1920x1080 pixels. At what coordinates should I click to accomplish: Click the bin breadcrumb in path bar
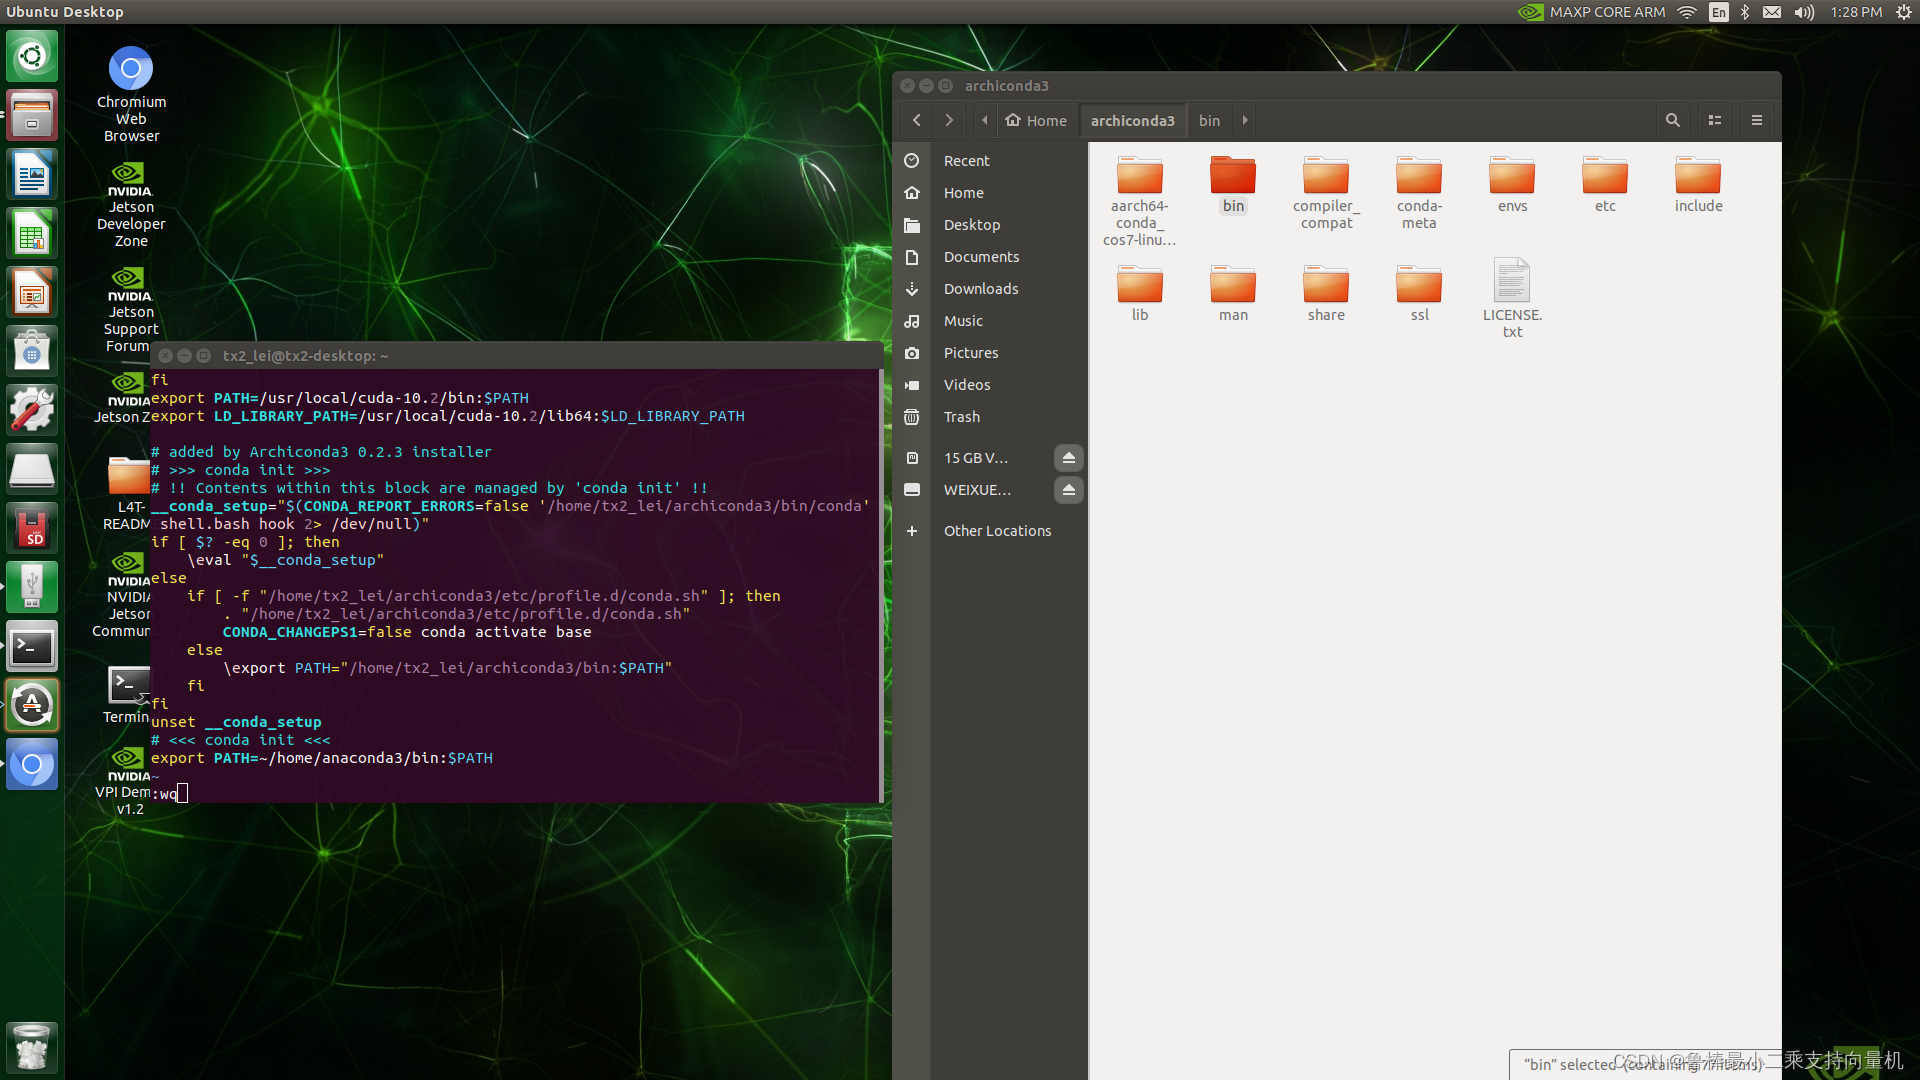[x=1209, y=120]
